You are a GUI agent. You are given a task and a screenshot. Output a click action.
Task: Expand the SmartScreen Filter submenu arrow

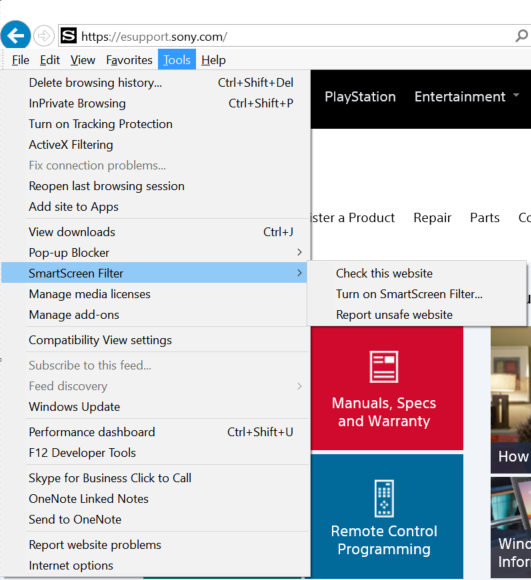pyautogui.click(x=299, y=273)
